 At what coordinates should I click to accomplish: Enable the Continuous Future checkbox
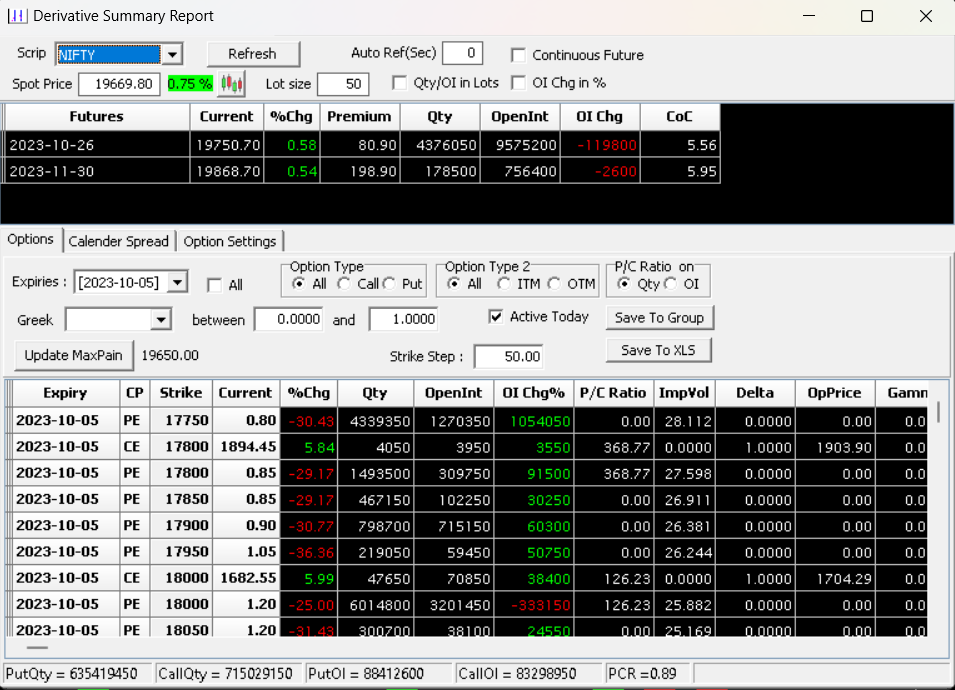pyautogui.click(x=518, y=56)
